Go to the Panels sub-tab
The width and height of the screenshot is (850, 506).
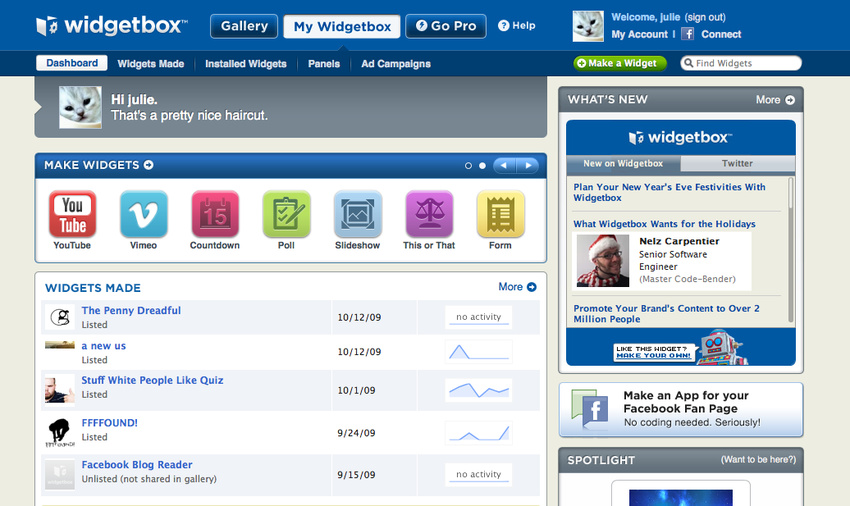(324, 64)
